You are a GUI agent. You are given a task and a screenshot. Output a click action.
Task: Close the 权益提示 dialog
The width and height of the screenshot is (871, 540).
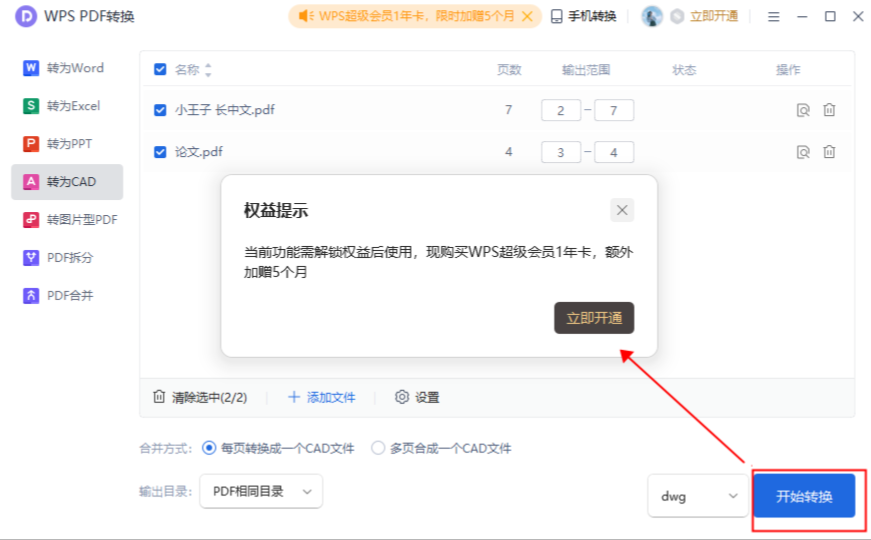tap(622, 210)
